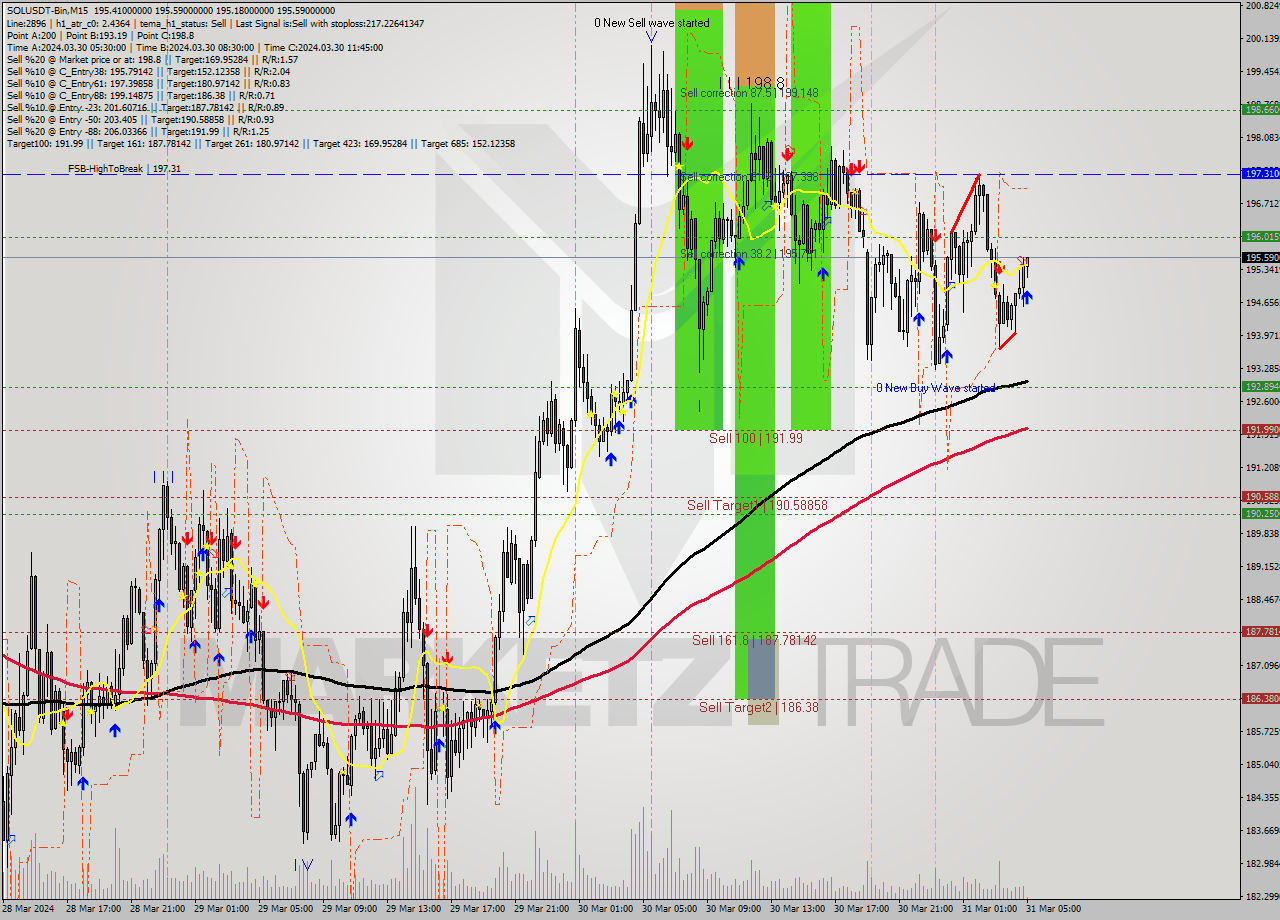This screenshot has width=1280, height=920.
Task: Click the current price tag 195.590
Action: click(x=1260, y=257)
